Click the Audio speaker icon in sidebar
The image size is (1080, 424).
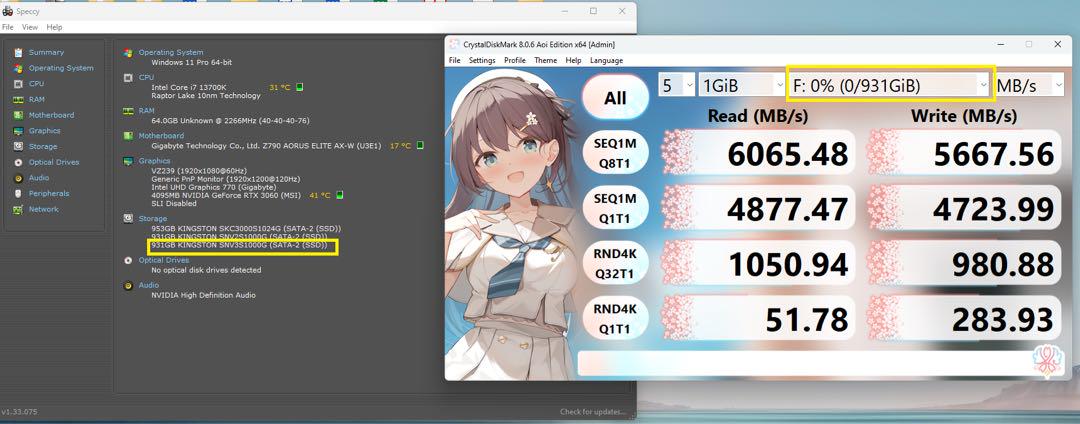pyautogui.click(x=18, y=178)
